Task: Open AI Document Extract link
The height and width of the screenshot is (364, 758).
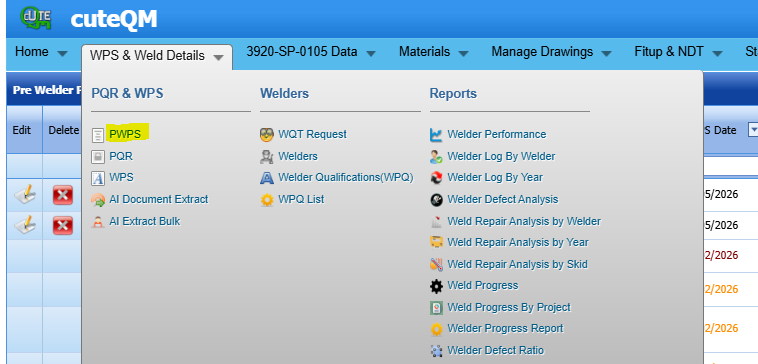Action: (x=159, y=199)
